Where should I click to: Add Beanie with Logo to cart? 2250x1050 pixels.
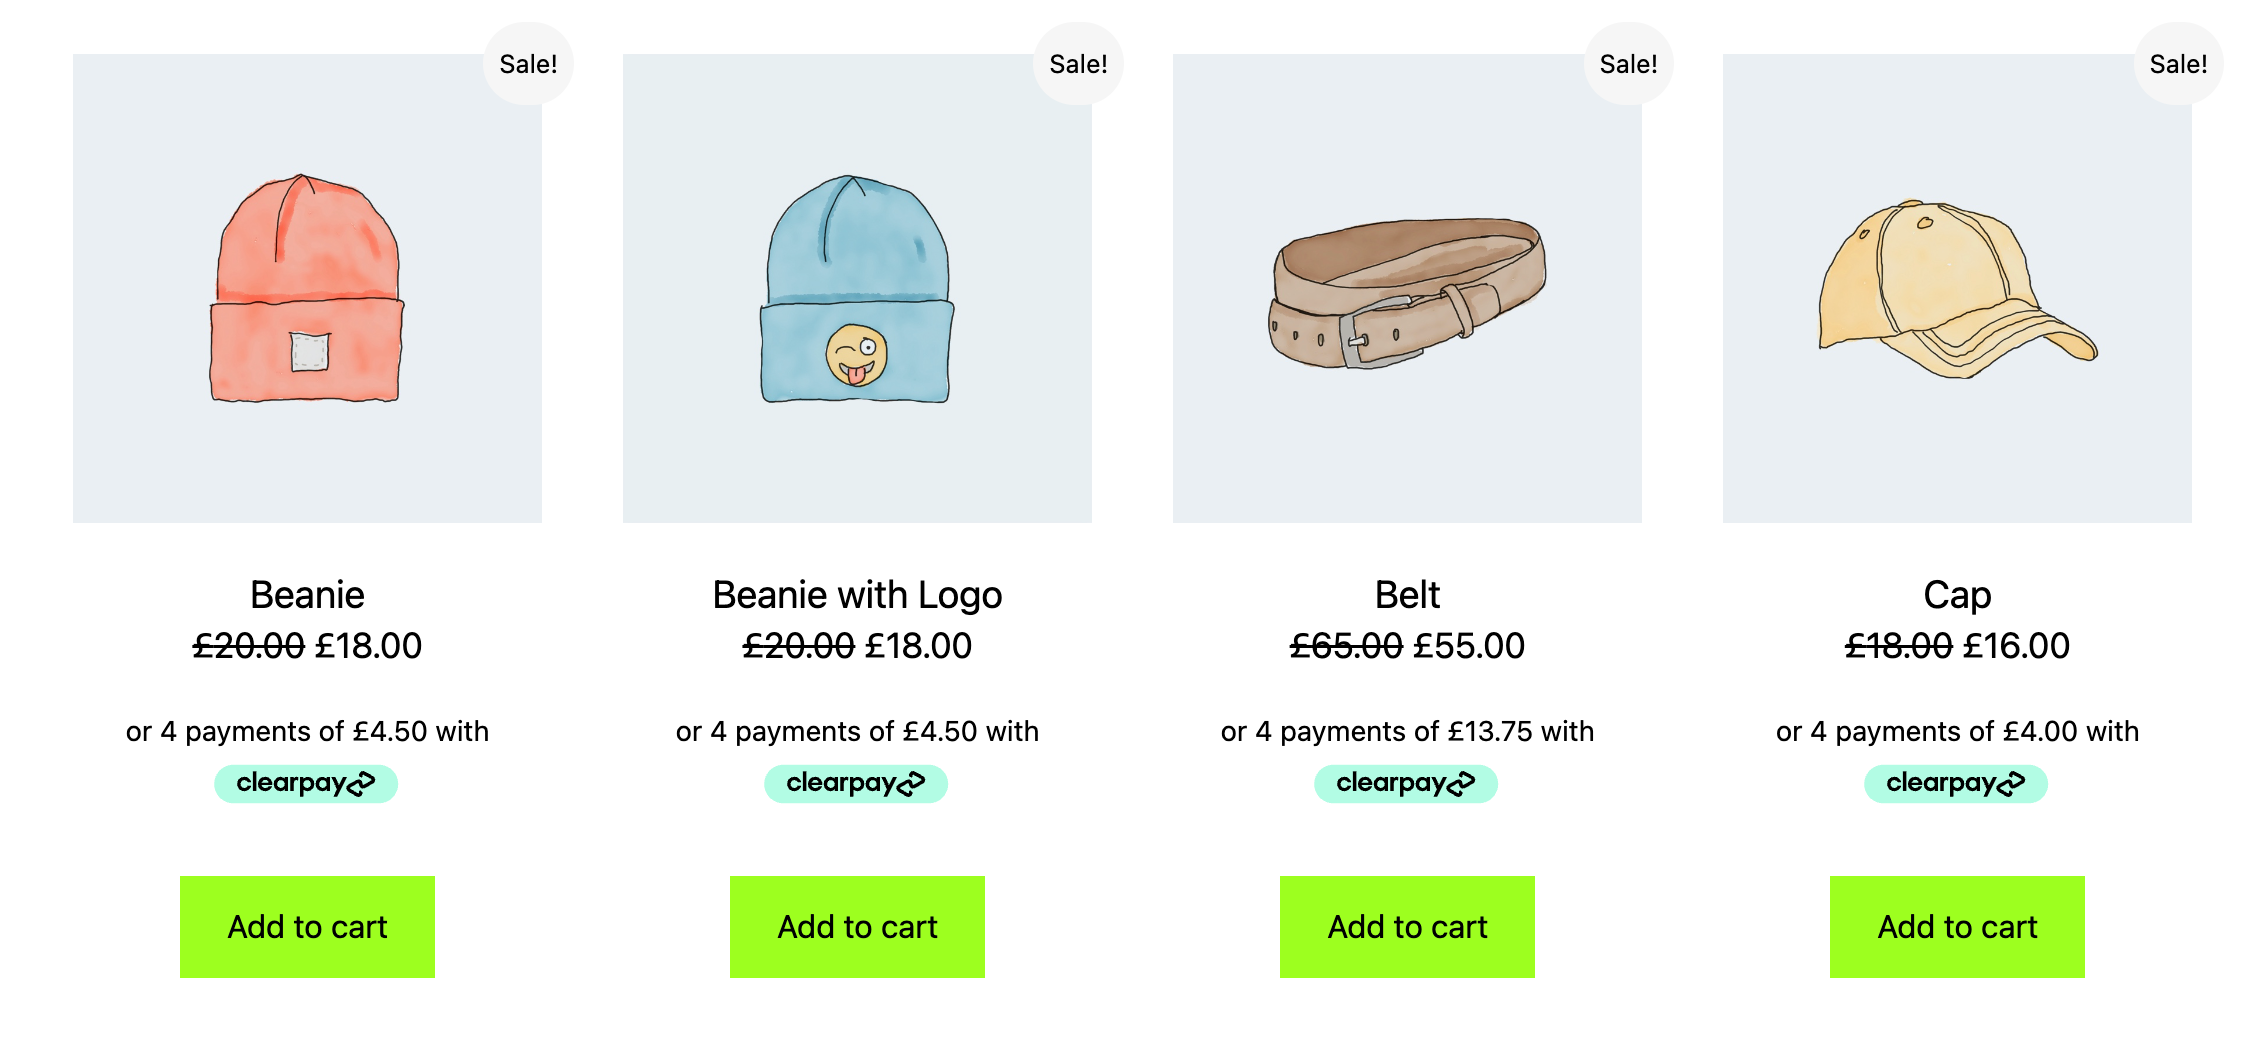click(x=857, y=927)
